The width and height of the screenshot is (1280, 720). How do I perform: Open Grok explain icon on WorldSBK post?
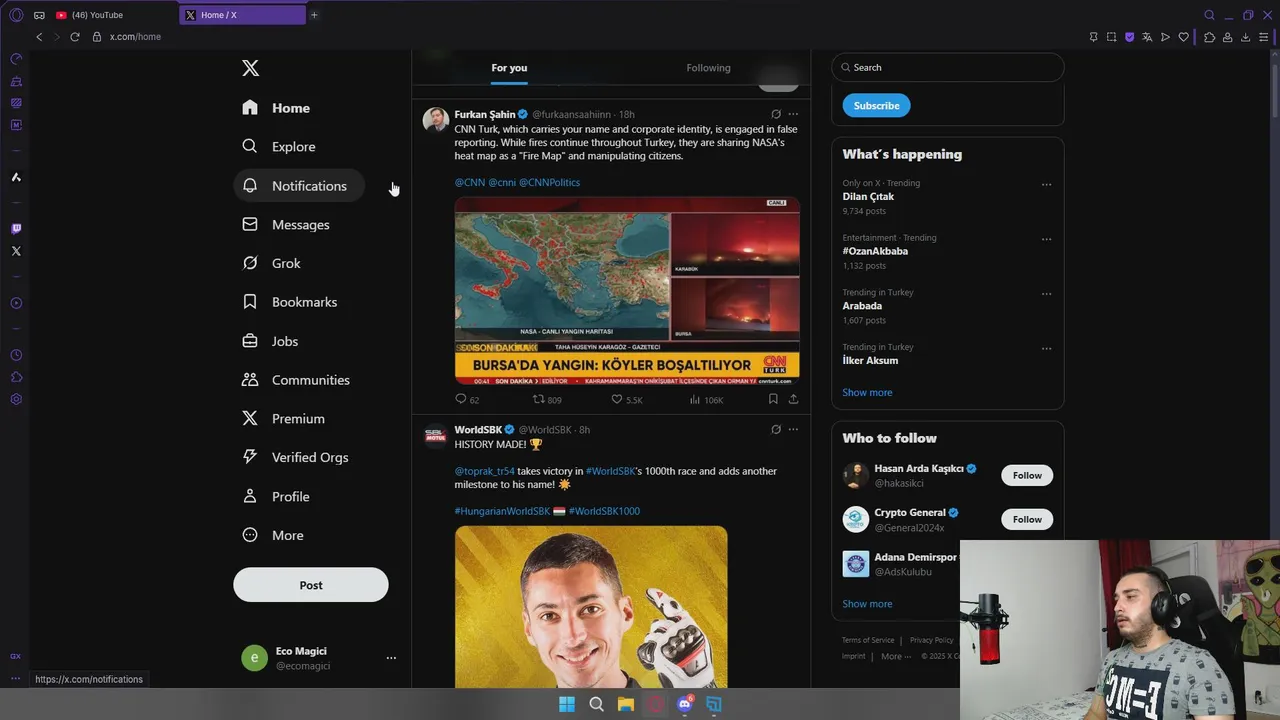pos(776,430)
